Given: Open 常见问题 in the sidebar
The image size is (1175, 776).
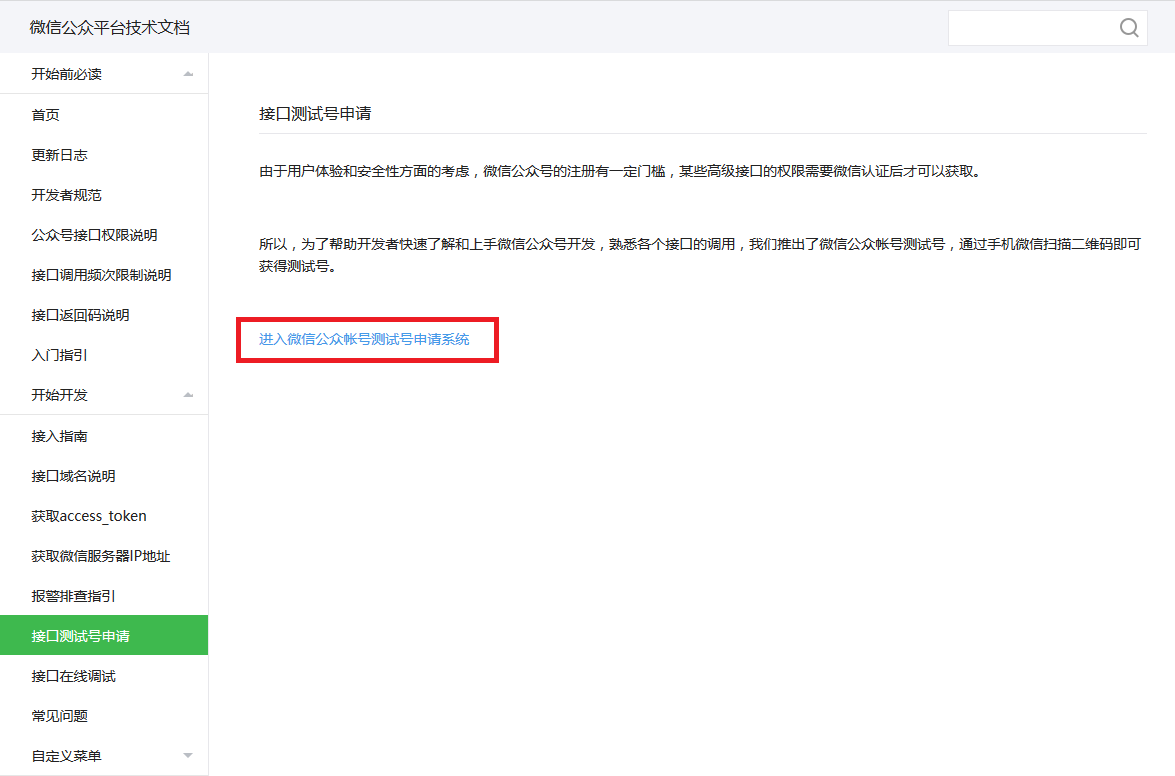Looking at the screenshot, I should coord(104,716).
